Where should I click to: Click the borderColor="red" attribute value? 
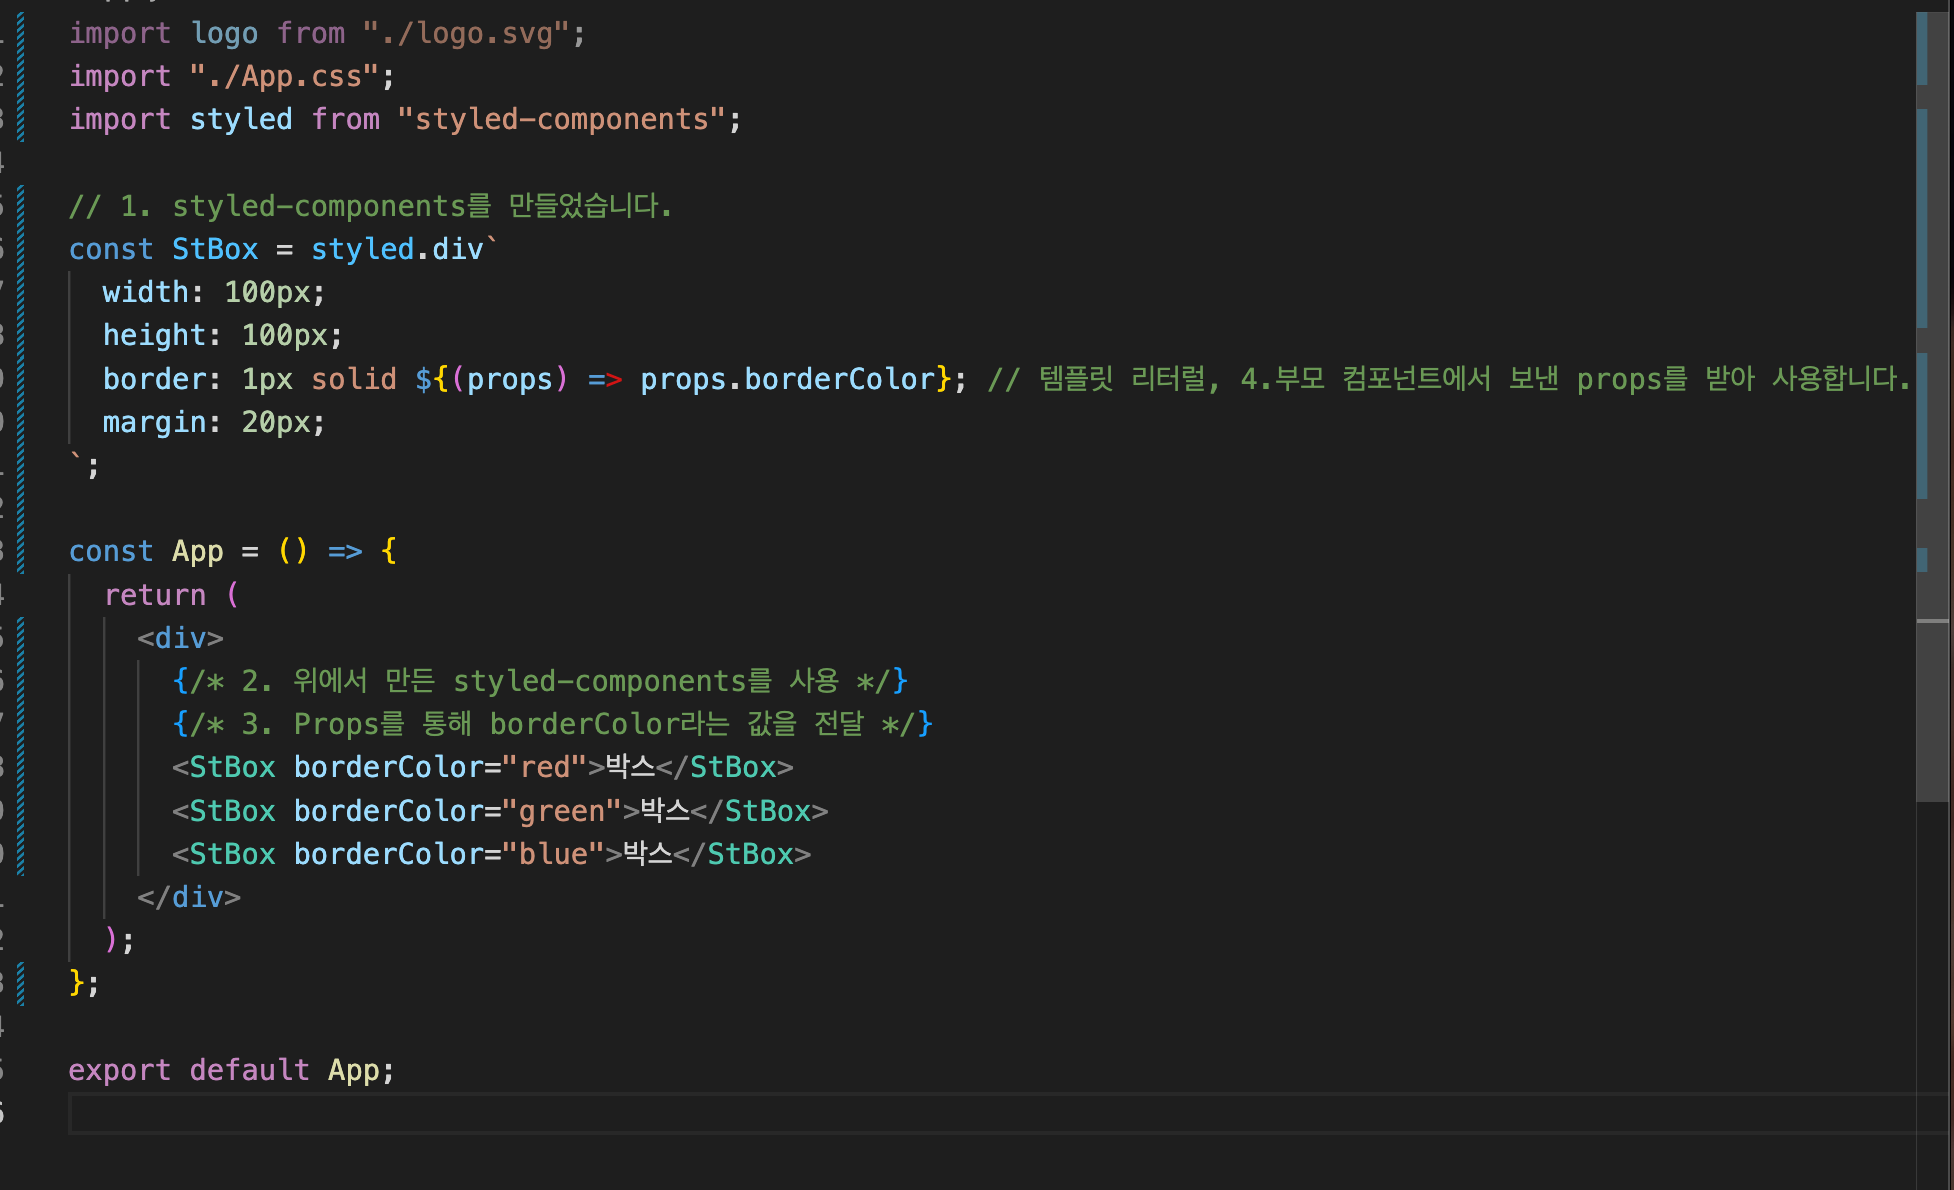click(x=545, y=768)
